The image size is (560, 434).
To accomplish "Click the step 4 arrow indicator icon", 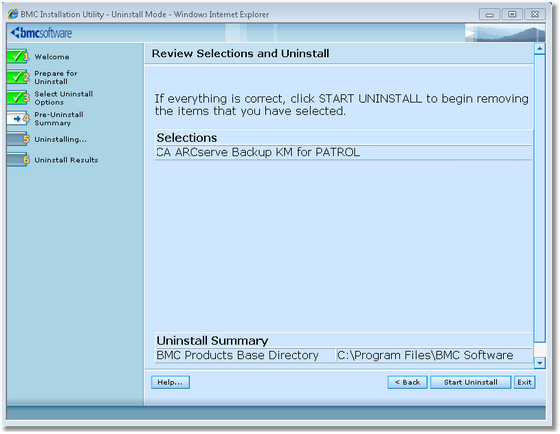I will tap(17, 118).
